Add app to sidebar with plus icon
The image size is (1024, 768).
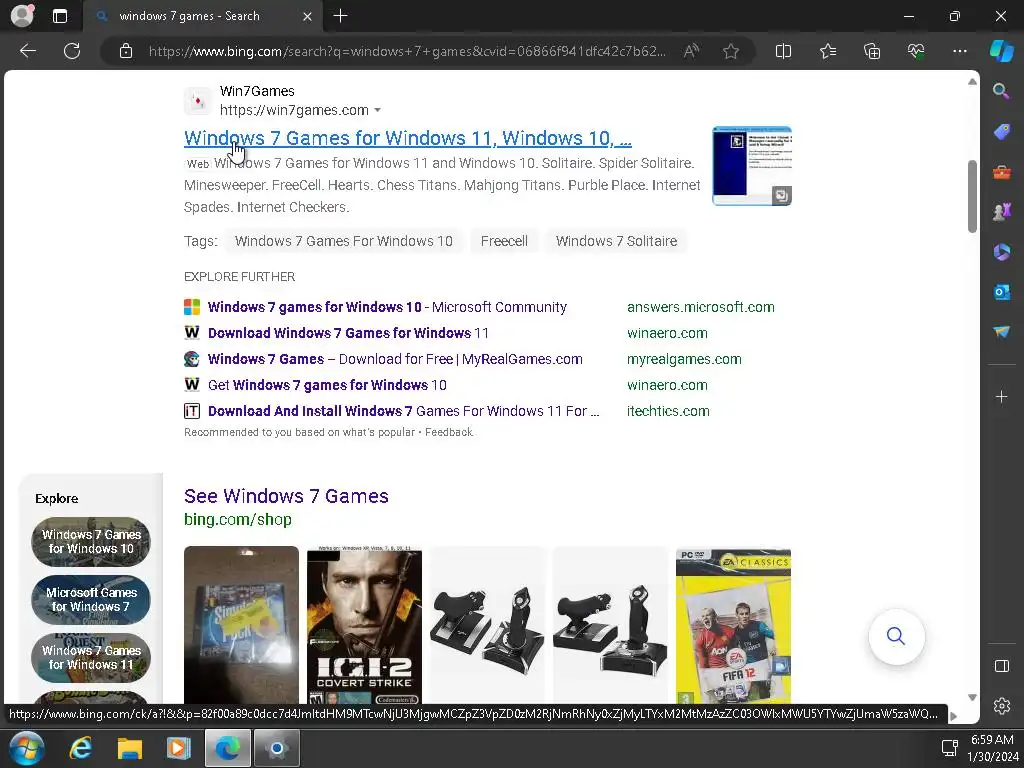[x=1001, y=396]
